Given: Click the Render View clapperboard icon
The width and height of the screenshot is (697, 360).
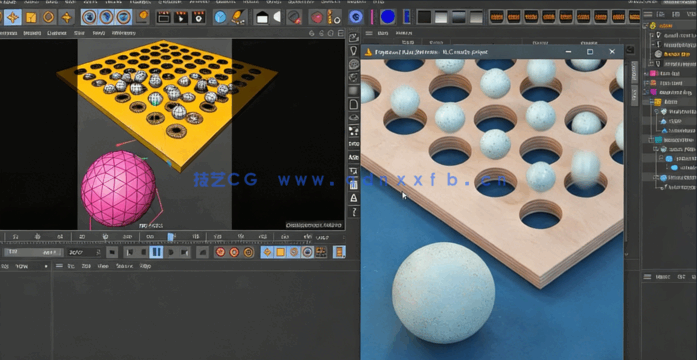Looking at the screenshot, I should (164, 17).
